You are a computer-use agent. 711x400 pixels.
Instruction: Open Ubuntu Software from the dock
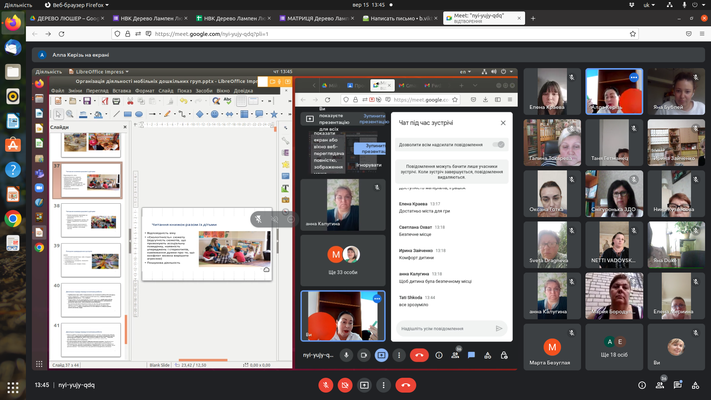click(x=13, y=145)
